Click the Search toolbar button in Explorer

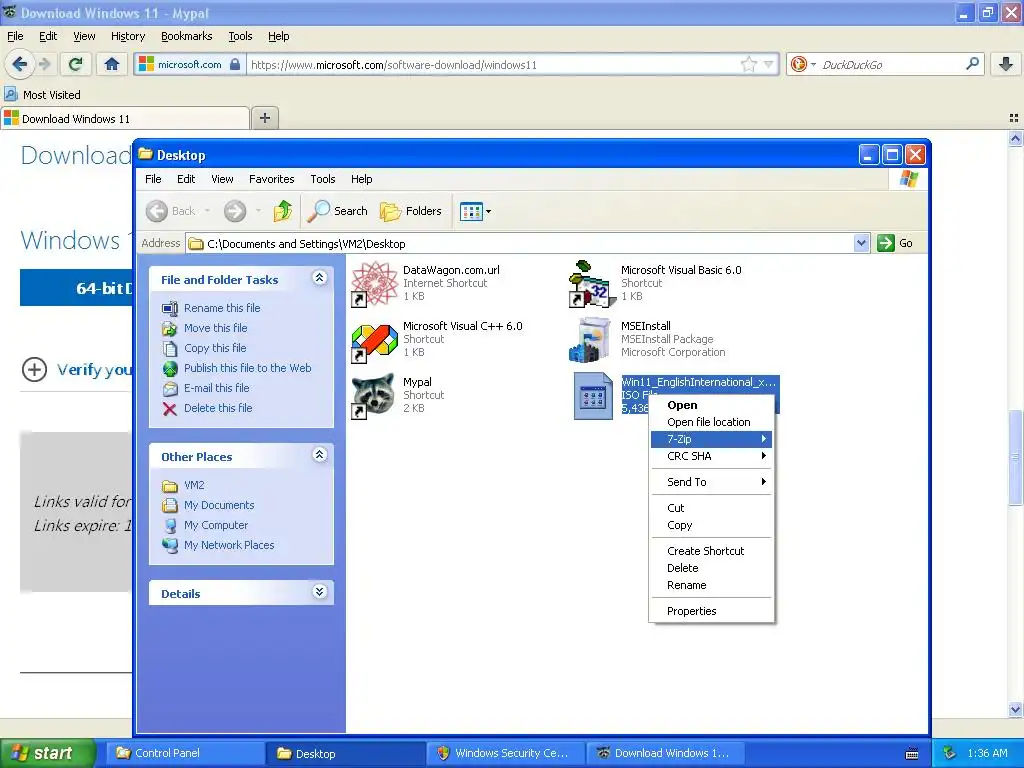338,210
